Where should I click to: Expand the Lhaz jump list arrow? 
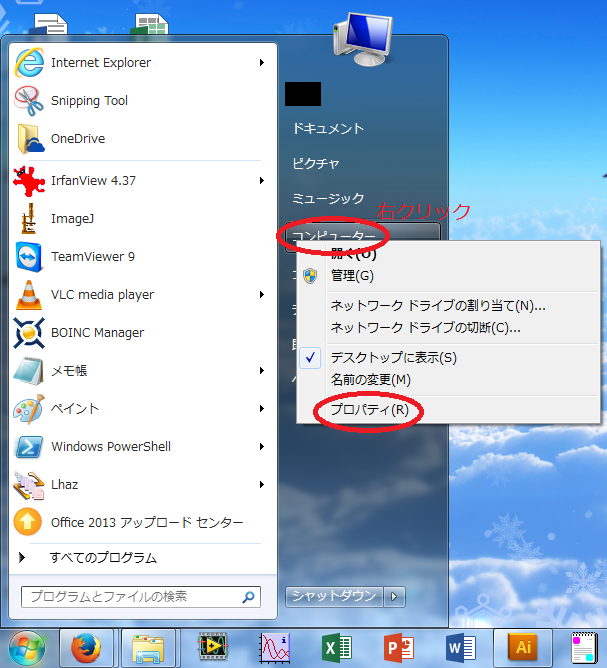click(x=262, y=485)
